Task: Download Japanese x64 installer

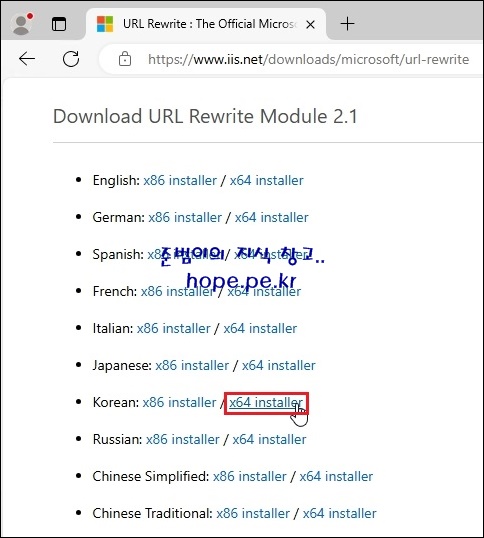Action: pyautogui.click(x=279, y=365)
